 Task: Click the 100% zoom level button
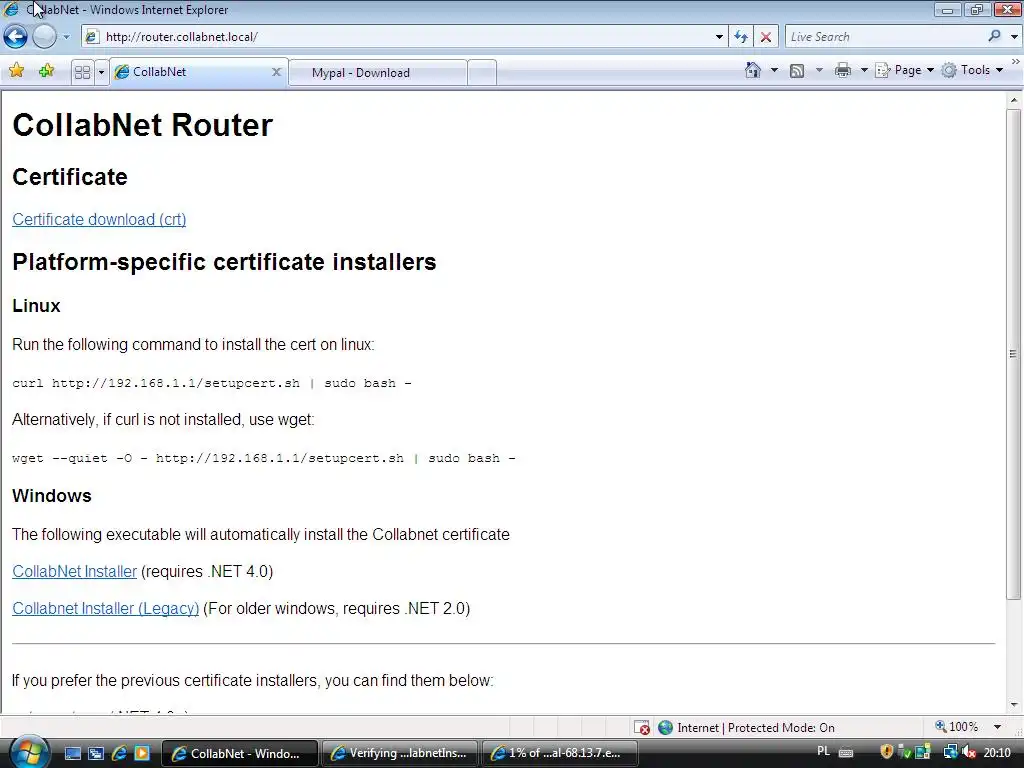(957, 727)
